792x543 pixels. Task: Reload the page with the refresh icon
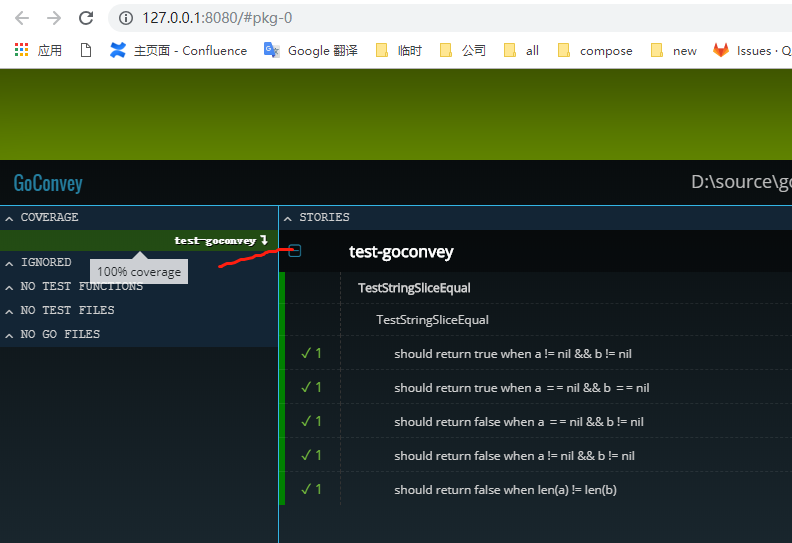pyautogui.click(x=86, y=18)
